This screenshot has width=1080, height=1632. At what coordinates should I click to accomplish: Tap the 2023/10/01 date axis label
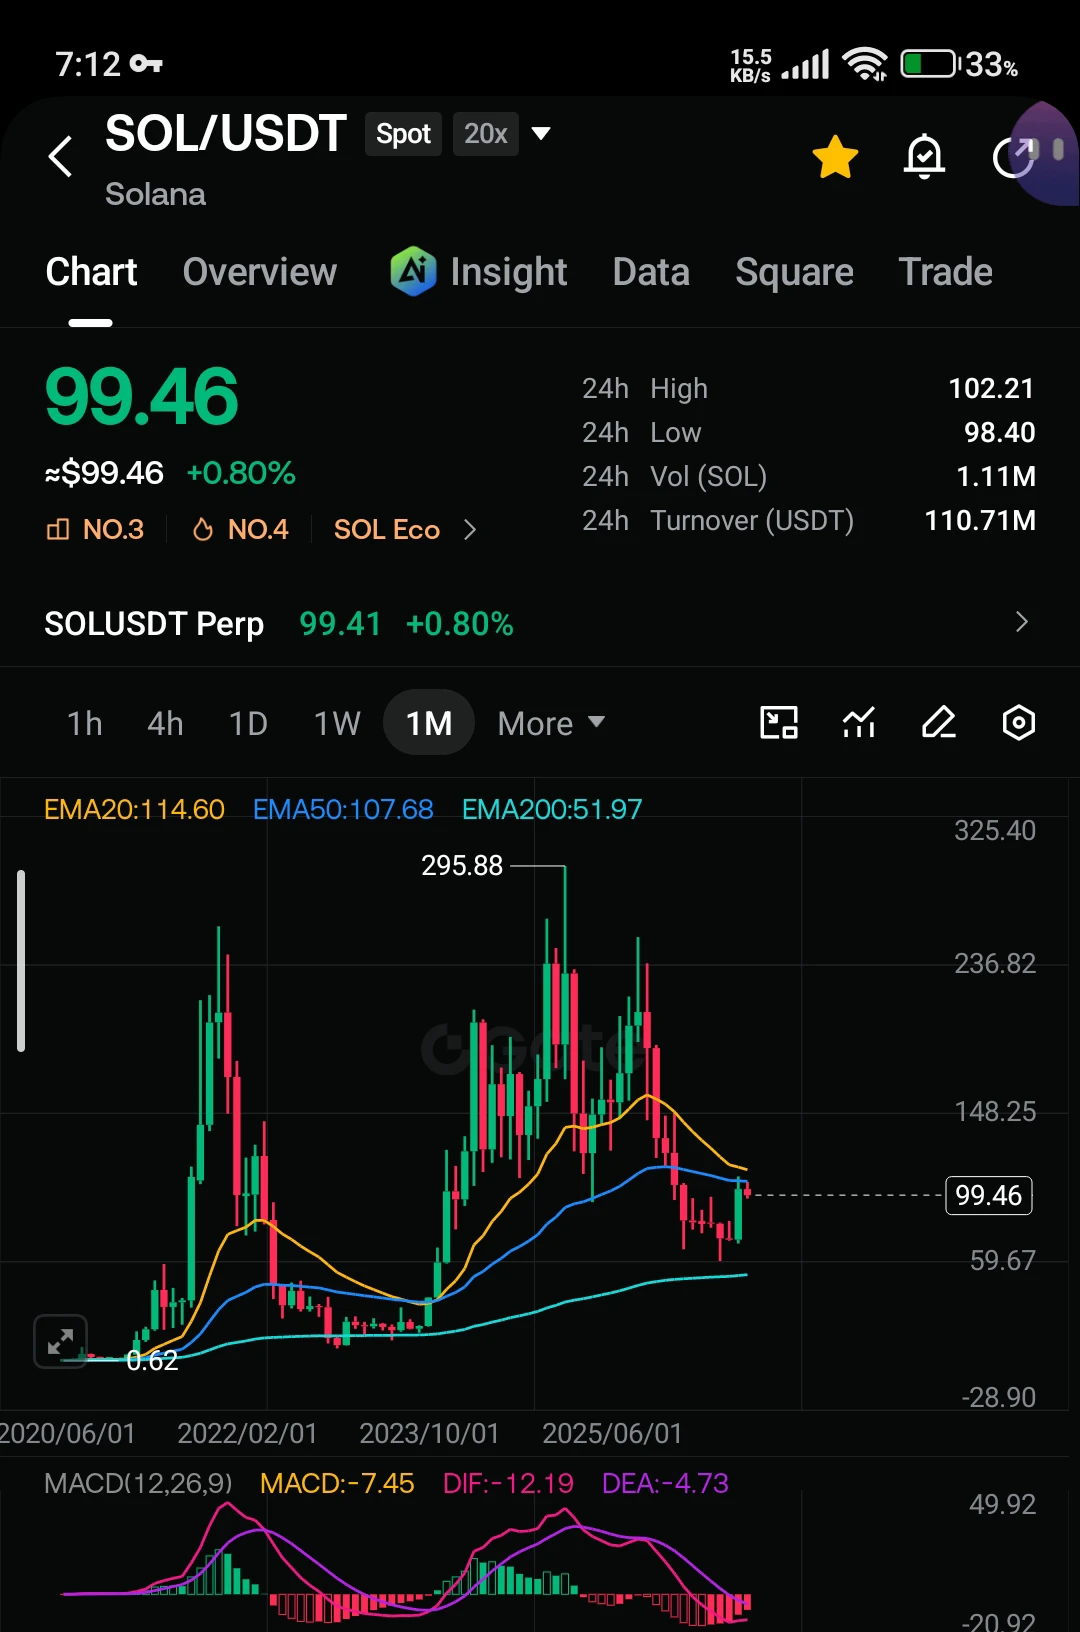pyautogui.click(x=429, y=1433)
